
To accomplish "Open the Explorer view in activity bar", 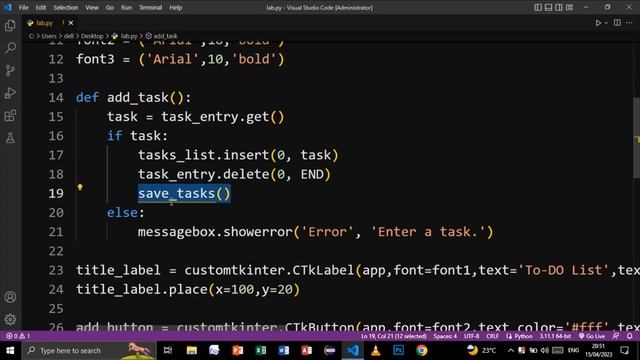I will pyautogui.click(x=10, y=26).
